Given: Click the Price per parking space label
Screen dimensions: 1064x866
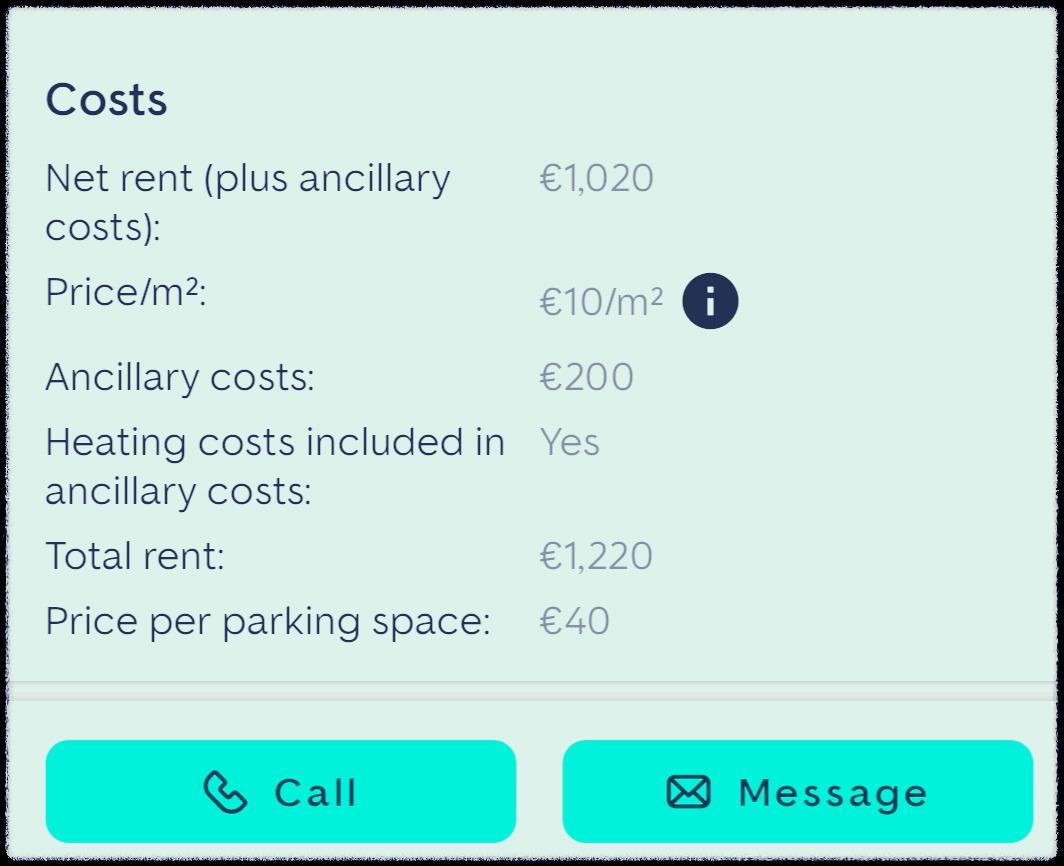Looking at the screenshot, I should click(268, 622).
